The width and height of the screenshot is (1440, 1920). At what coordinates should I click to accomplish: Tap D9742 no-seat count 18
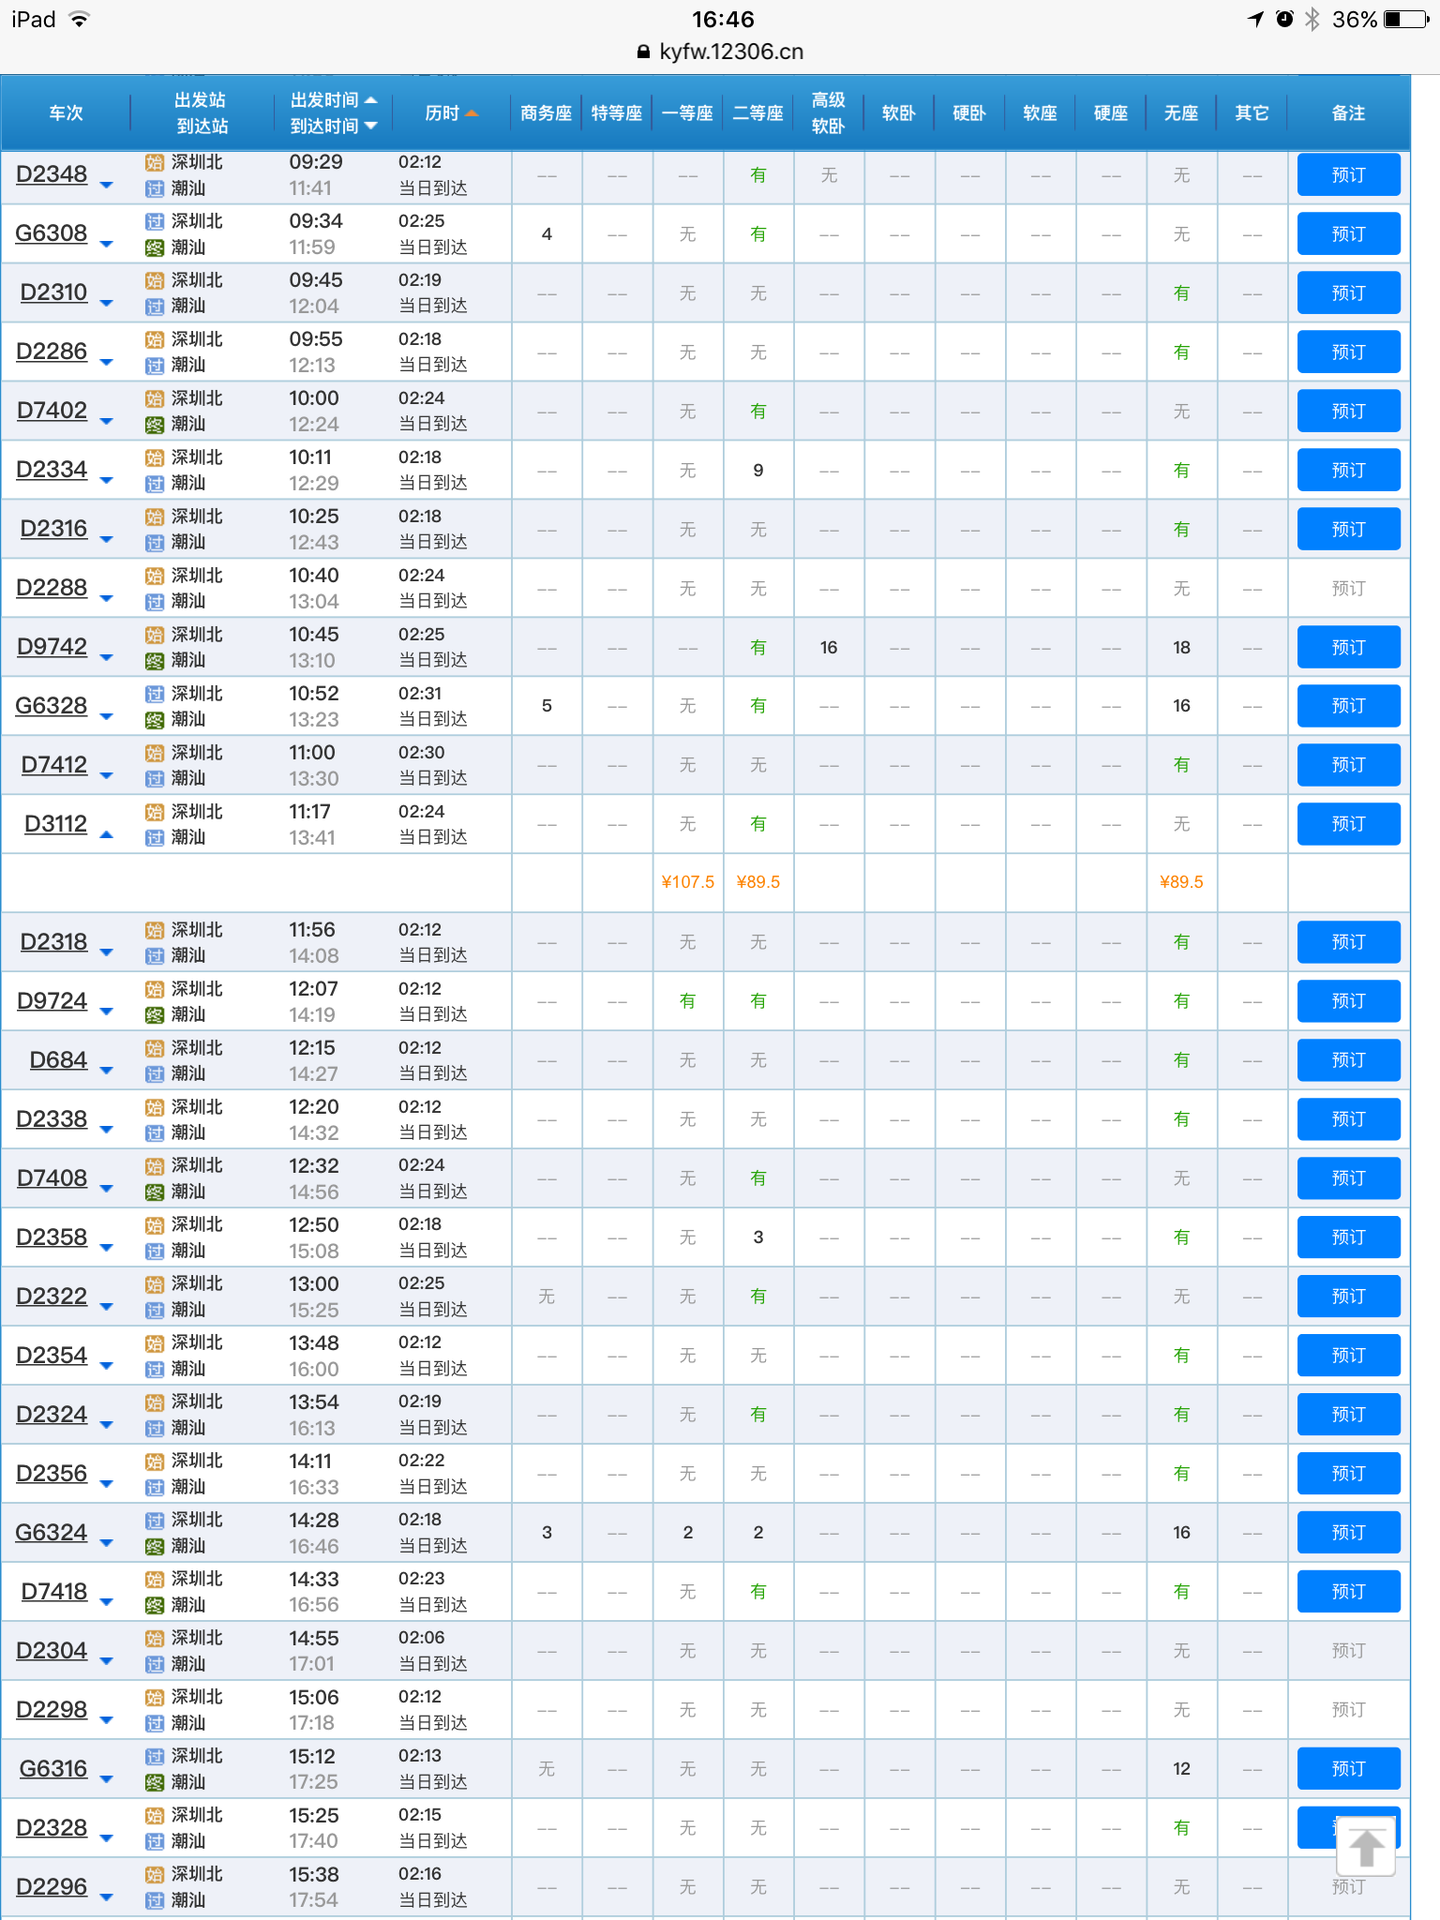(x=1181, y=648)
